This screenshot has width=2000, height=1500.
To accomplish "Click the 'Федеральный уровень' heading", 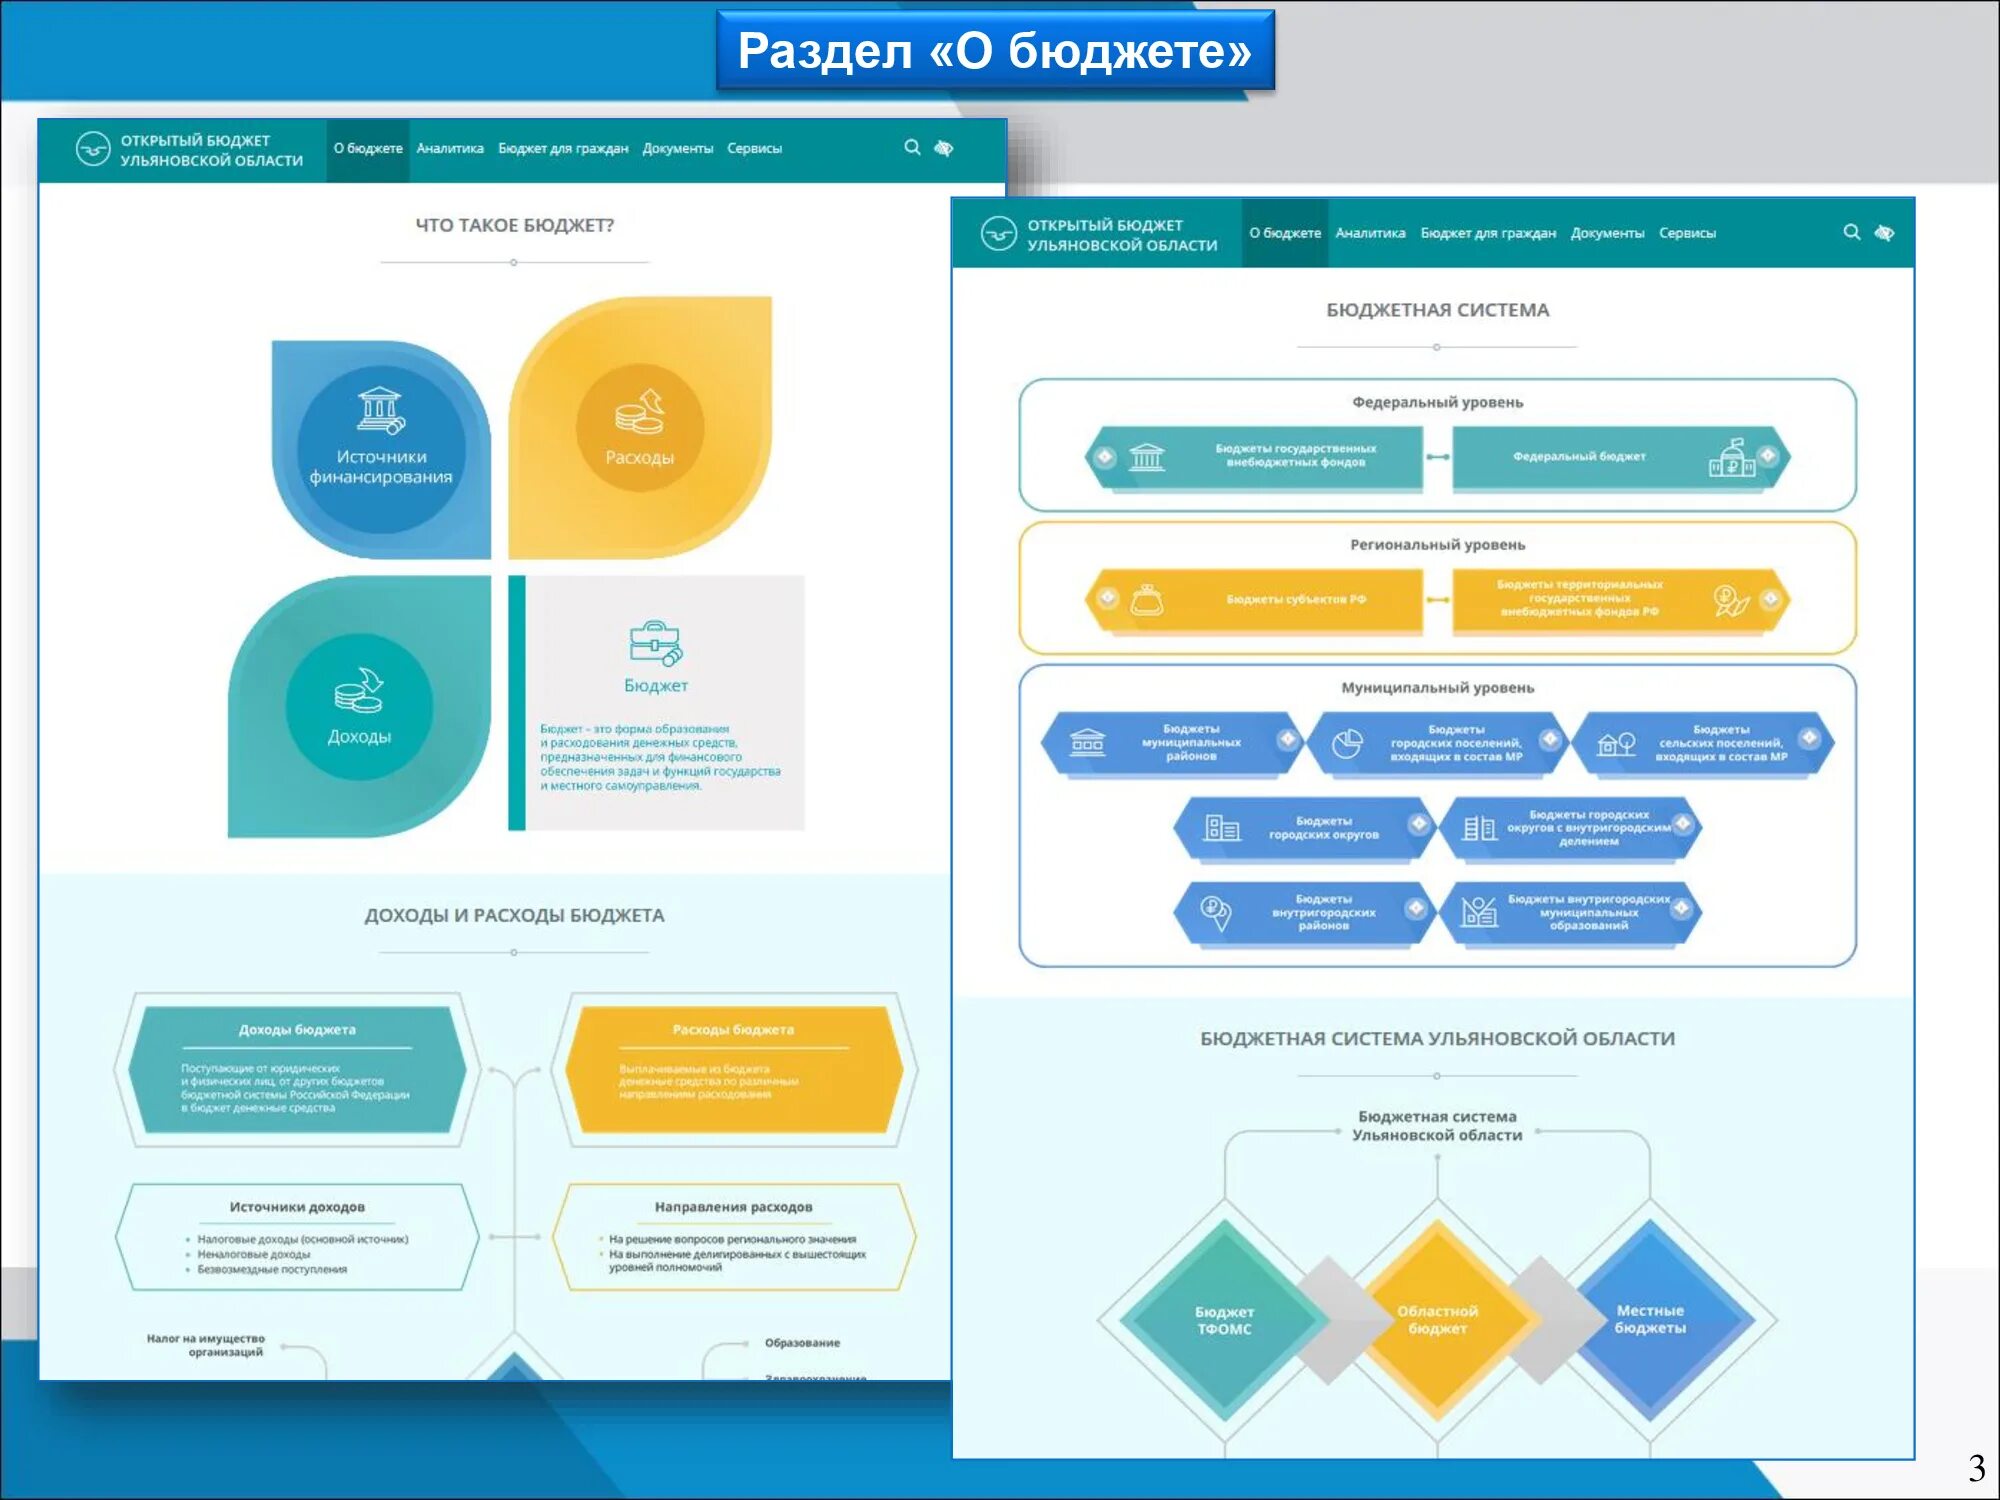I will pos(1437,402).
